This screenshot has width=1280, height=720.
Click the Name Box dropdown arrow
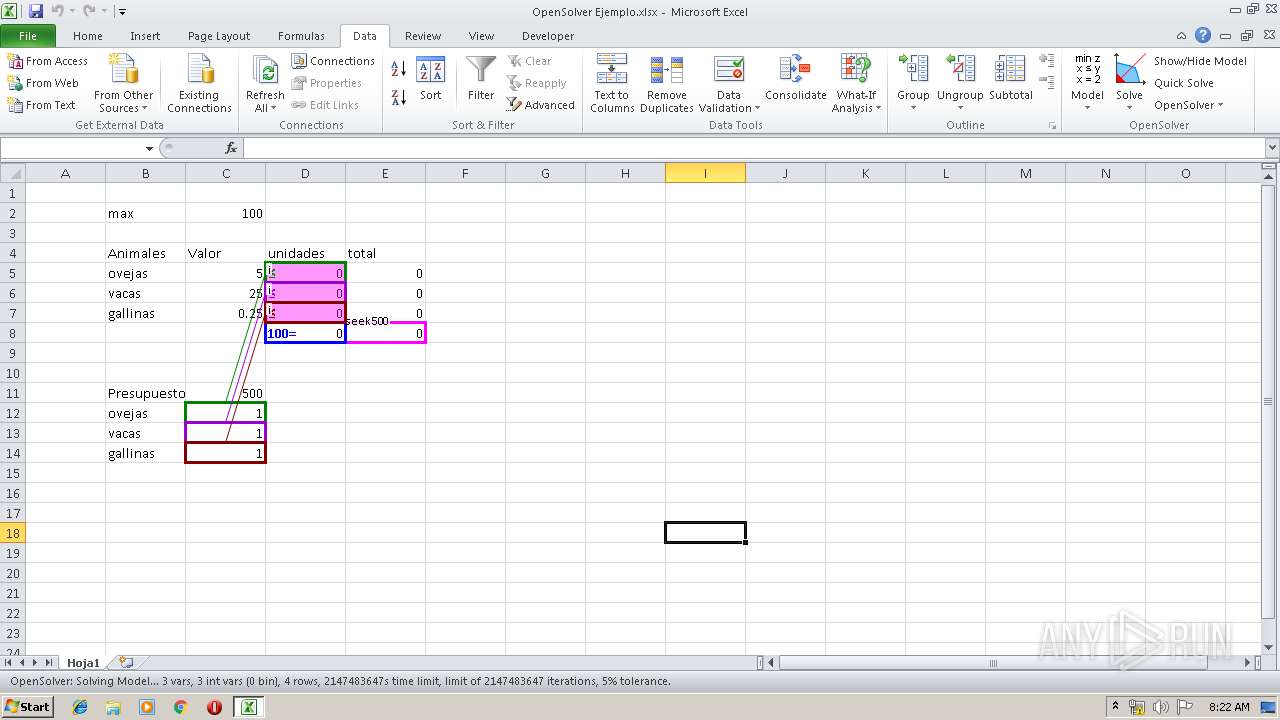point(149,148)
